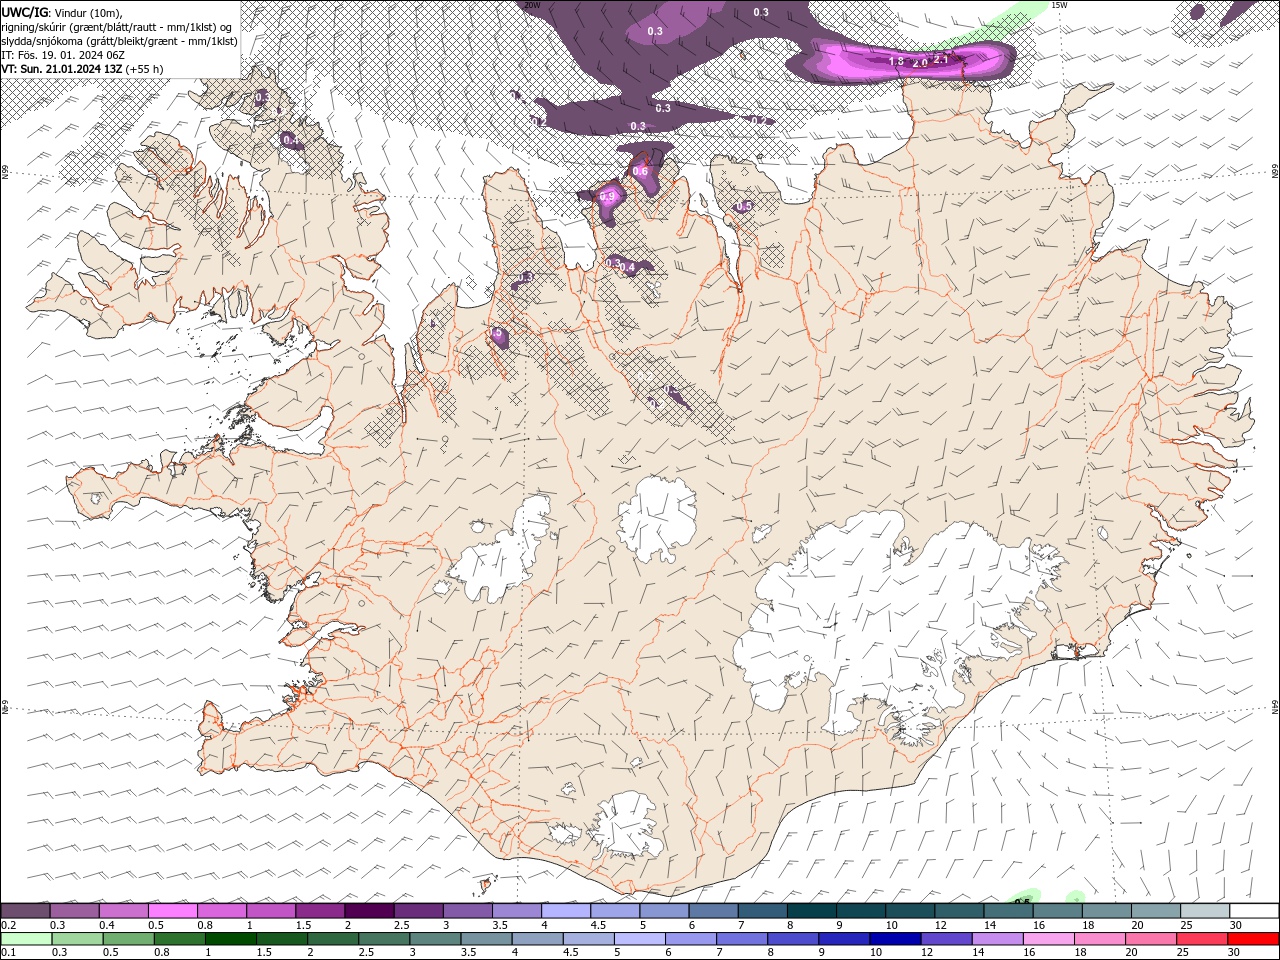Pick the lower legend green swatch at 0.5
This screenshot has height=960, width=1280.
point(128,939)
